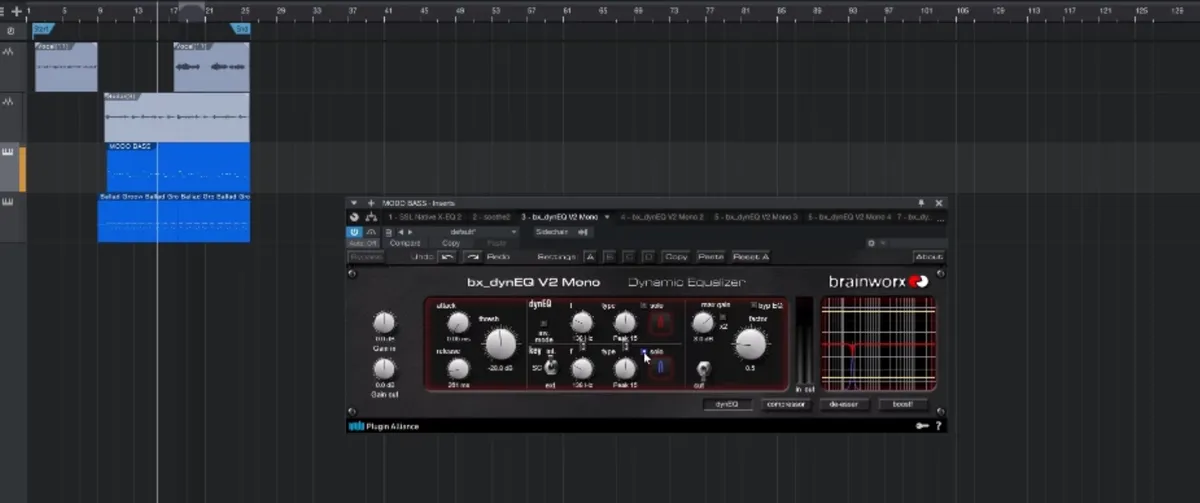Screen dimensions: 1200x503
Task: Click the Plugin Alliance logo
Action: click(384, 427)
